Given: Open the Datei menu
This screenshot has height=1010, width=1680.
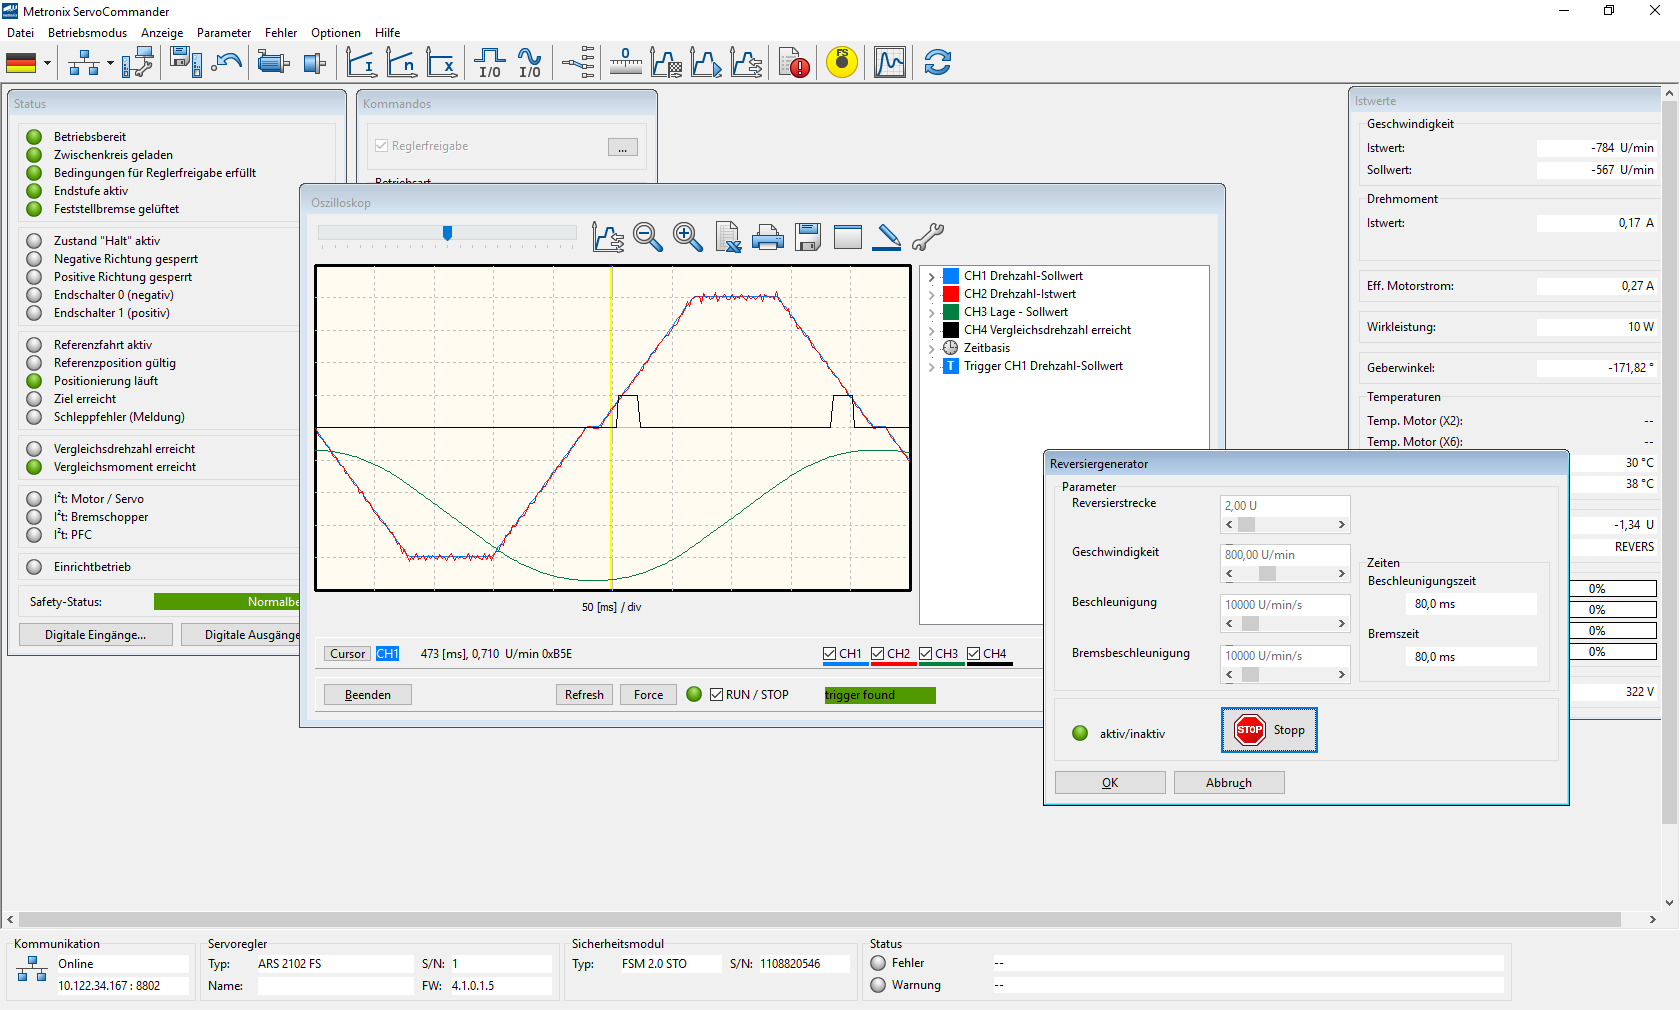Looking at the screenshot, I should [20, 33].
